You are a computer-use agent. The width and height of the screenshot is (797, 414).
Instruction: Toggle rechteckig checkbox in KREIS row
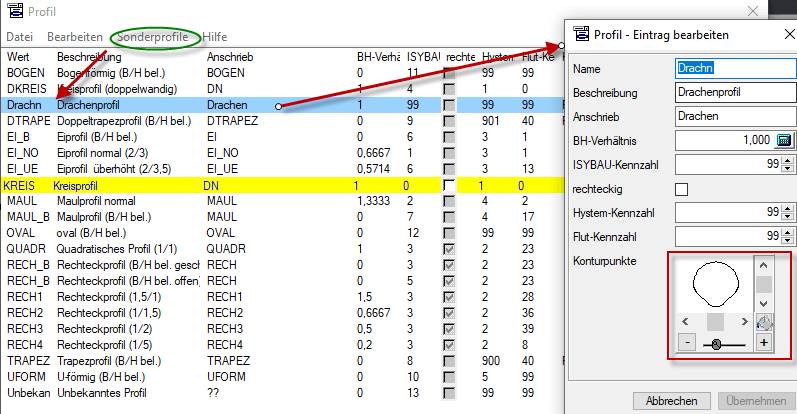(450, 186)
